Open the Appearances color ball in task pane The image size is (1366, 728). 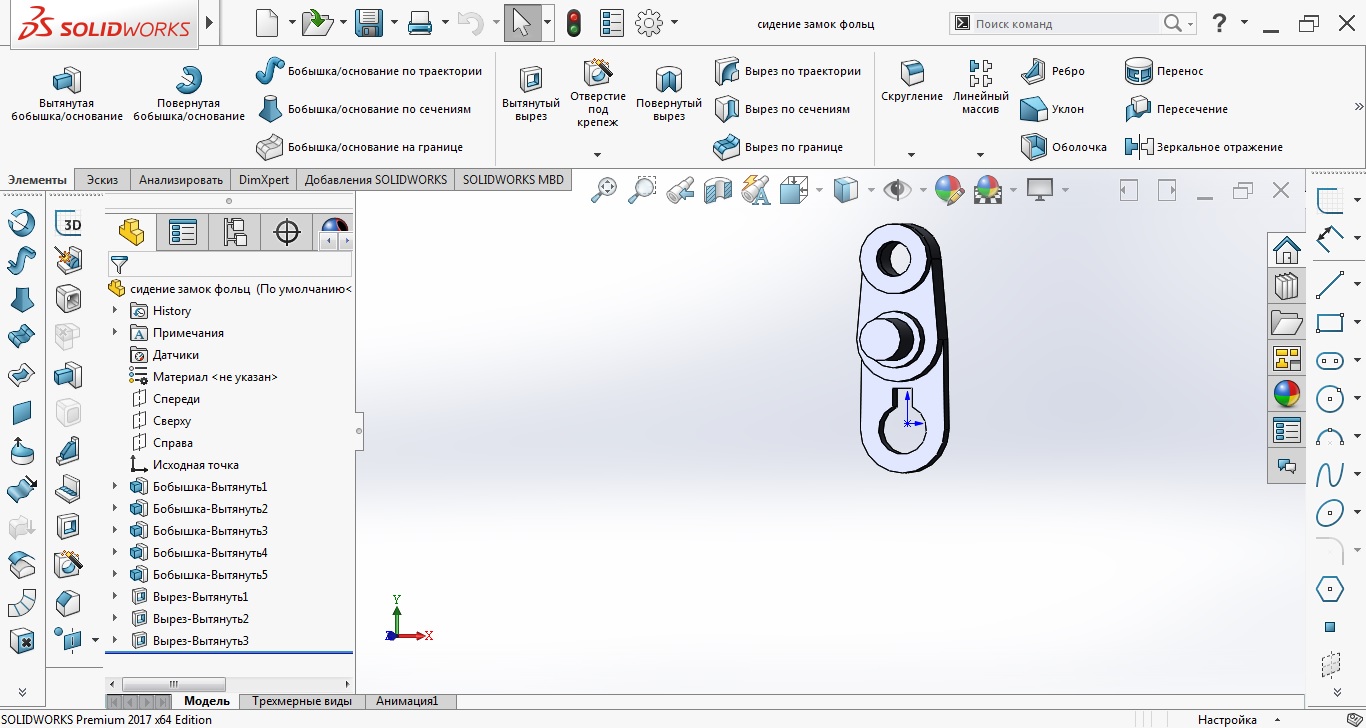pos(1286,394)
